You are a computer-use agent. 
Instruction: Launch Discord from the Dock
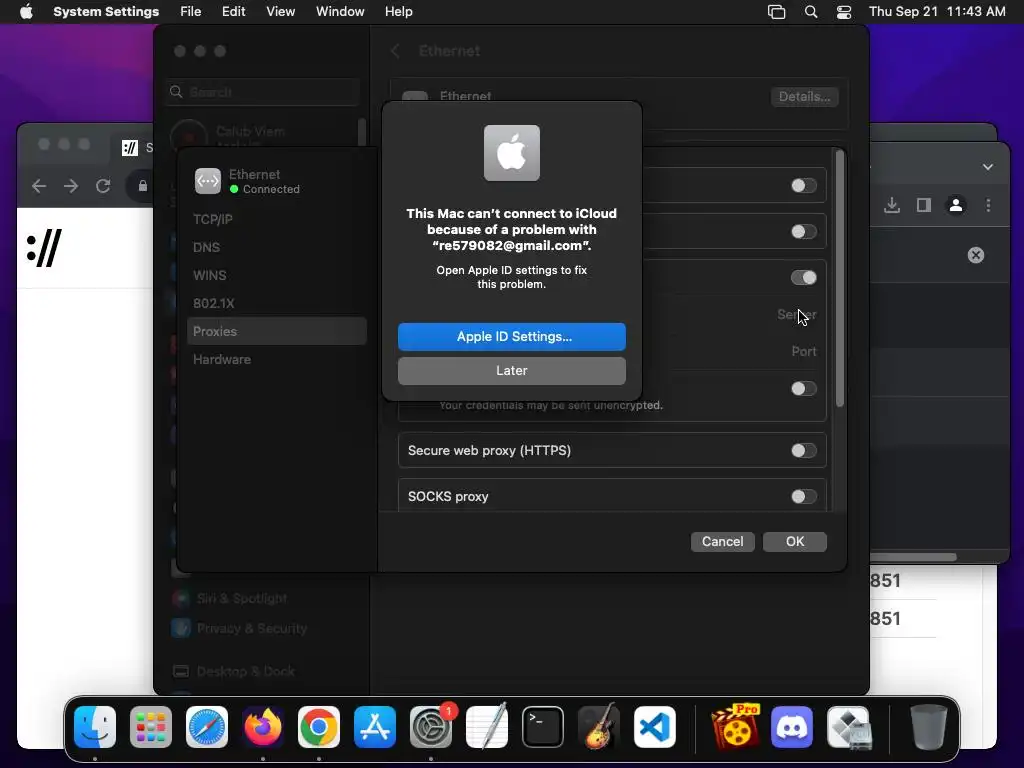(792, 727)
